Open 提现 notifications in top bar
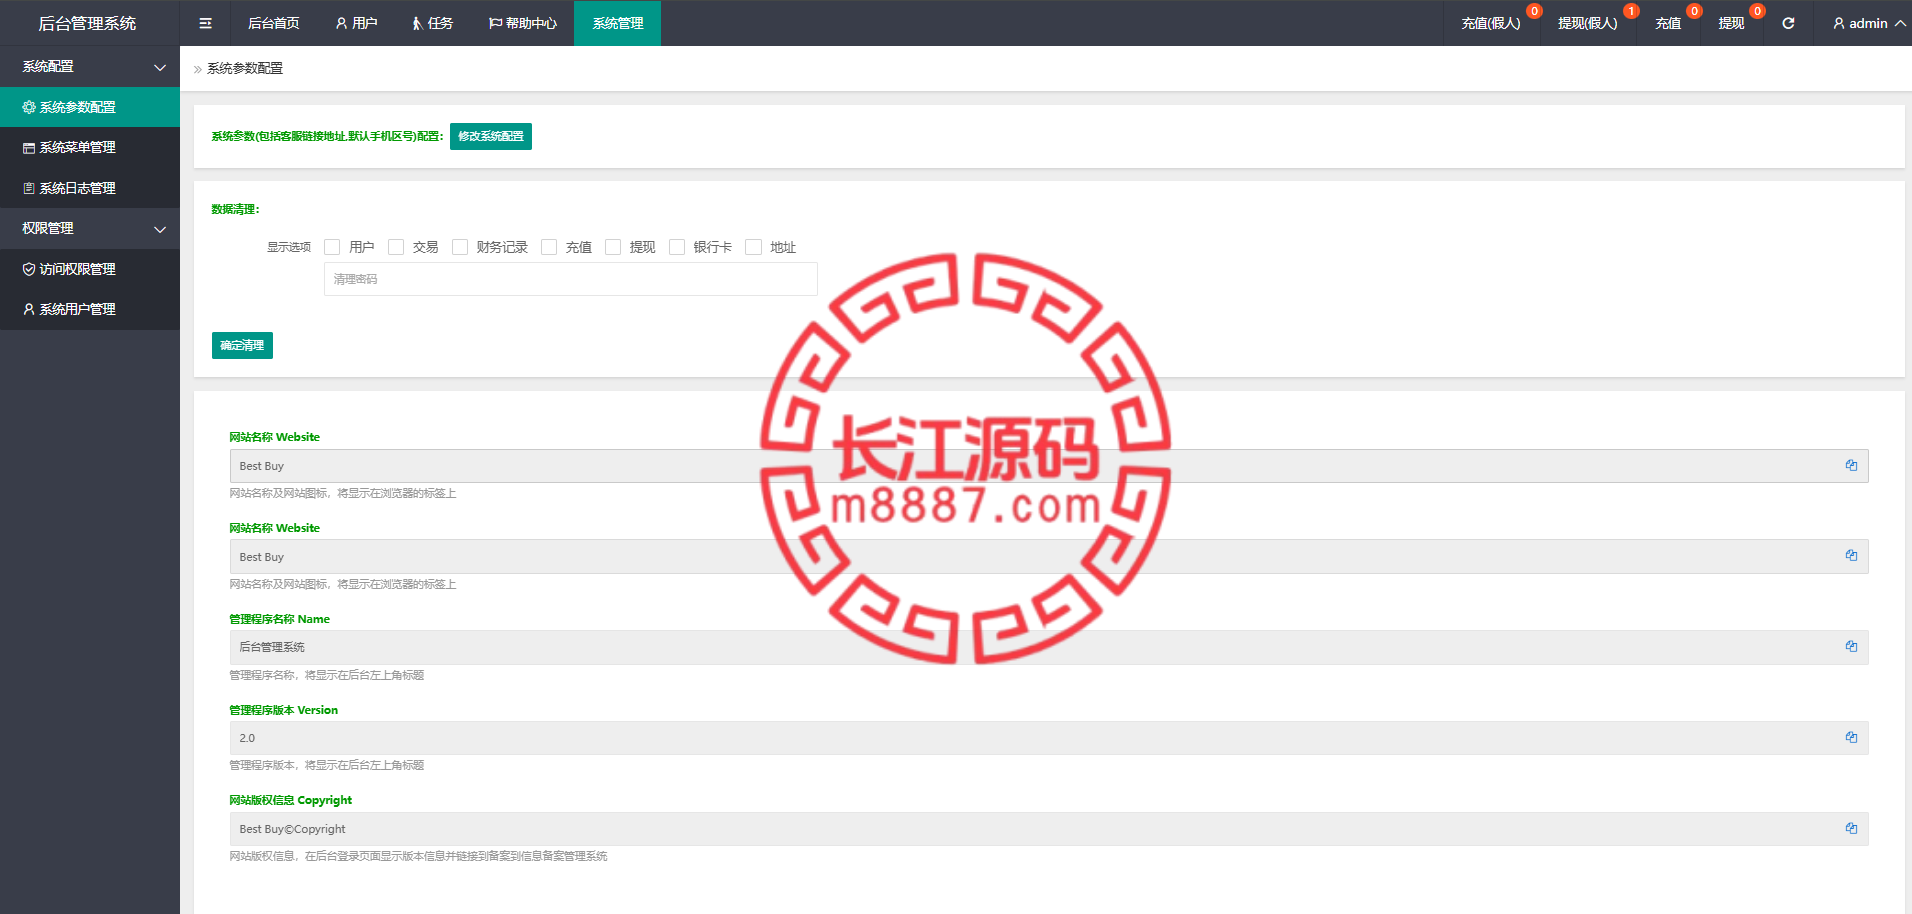The image size is (1912, 914). pos(1731,23)
